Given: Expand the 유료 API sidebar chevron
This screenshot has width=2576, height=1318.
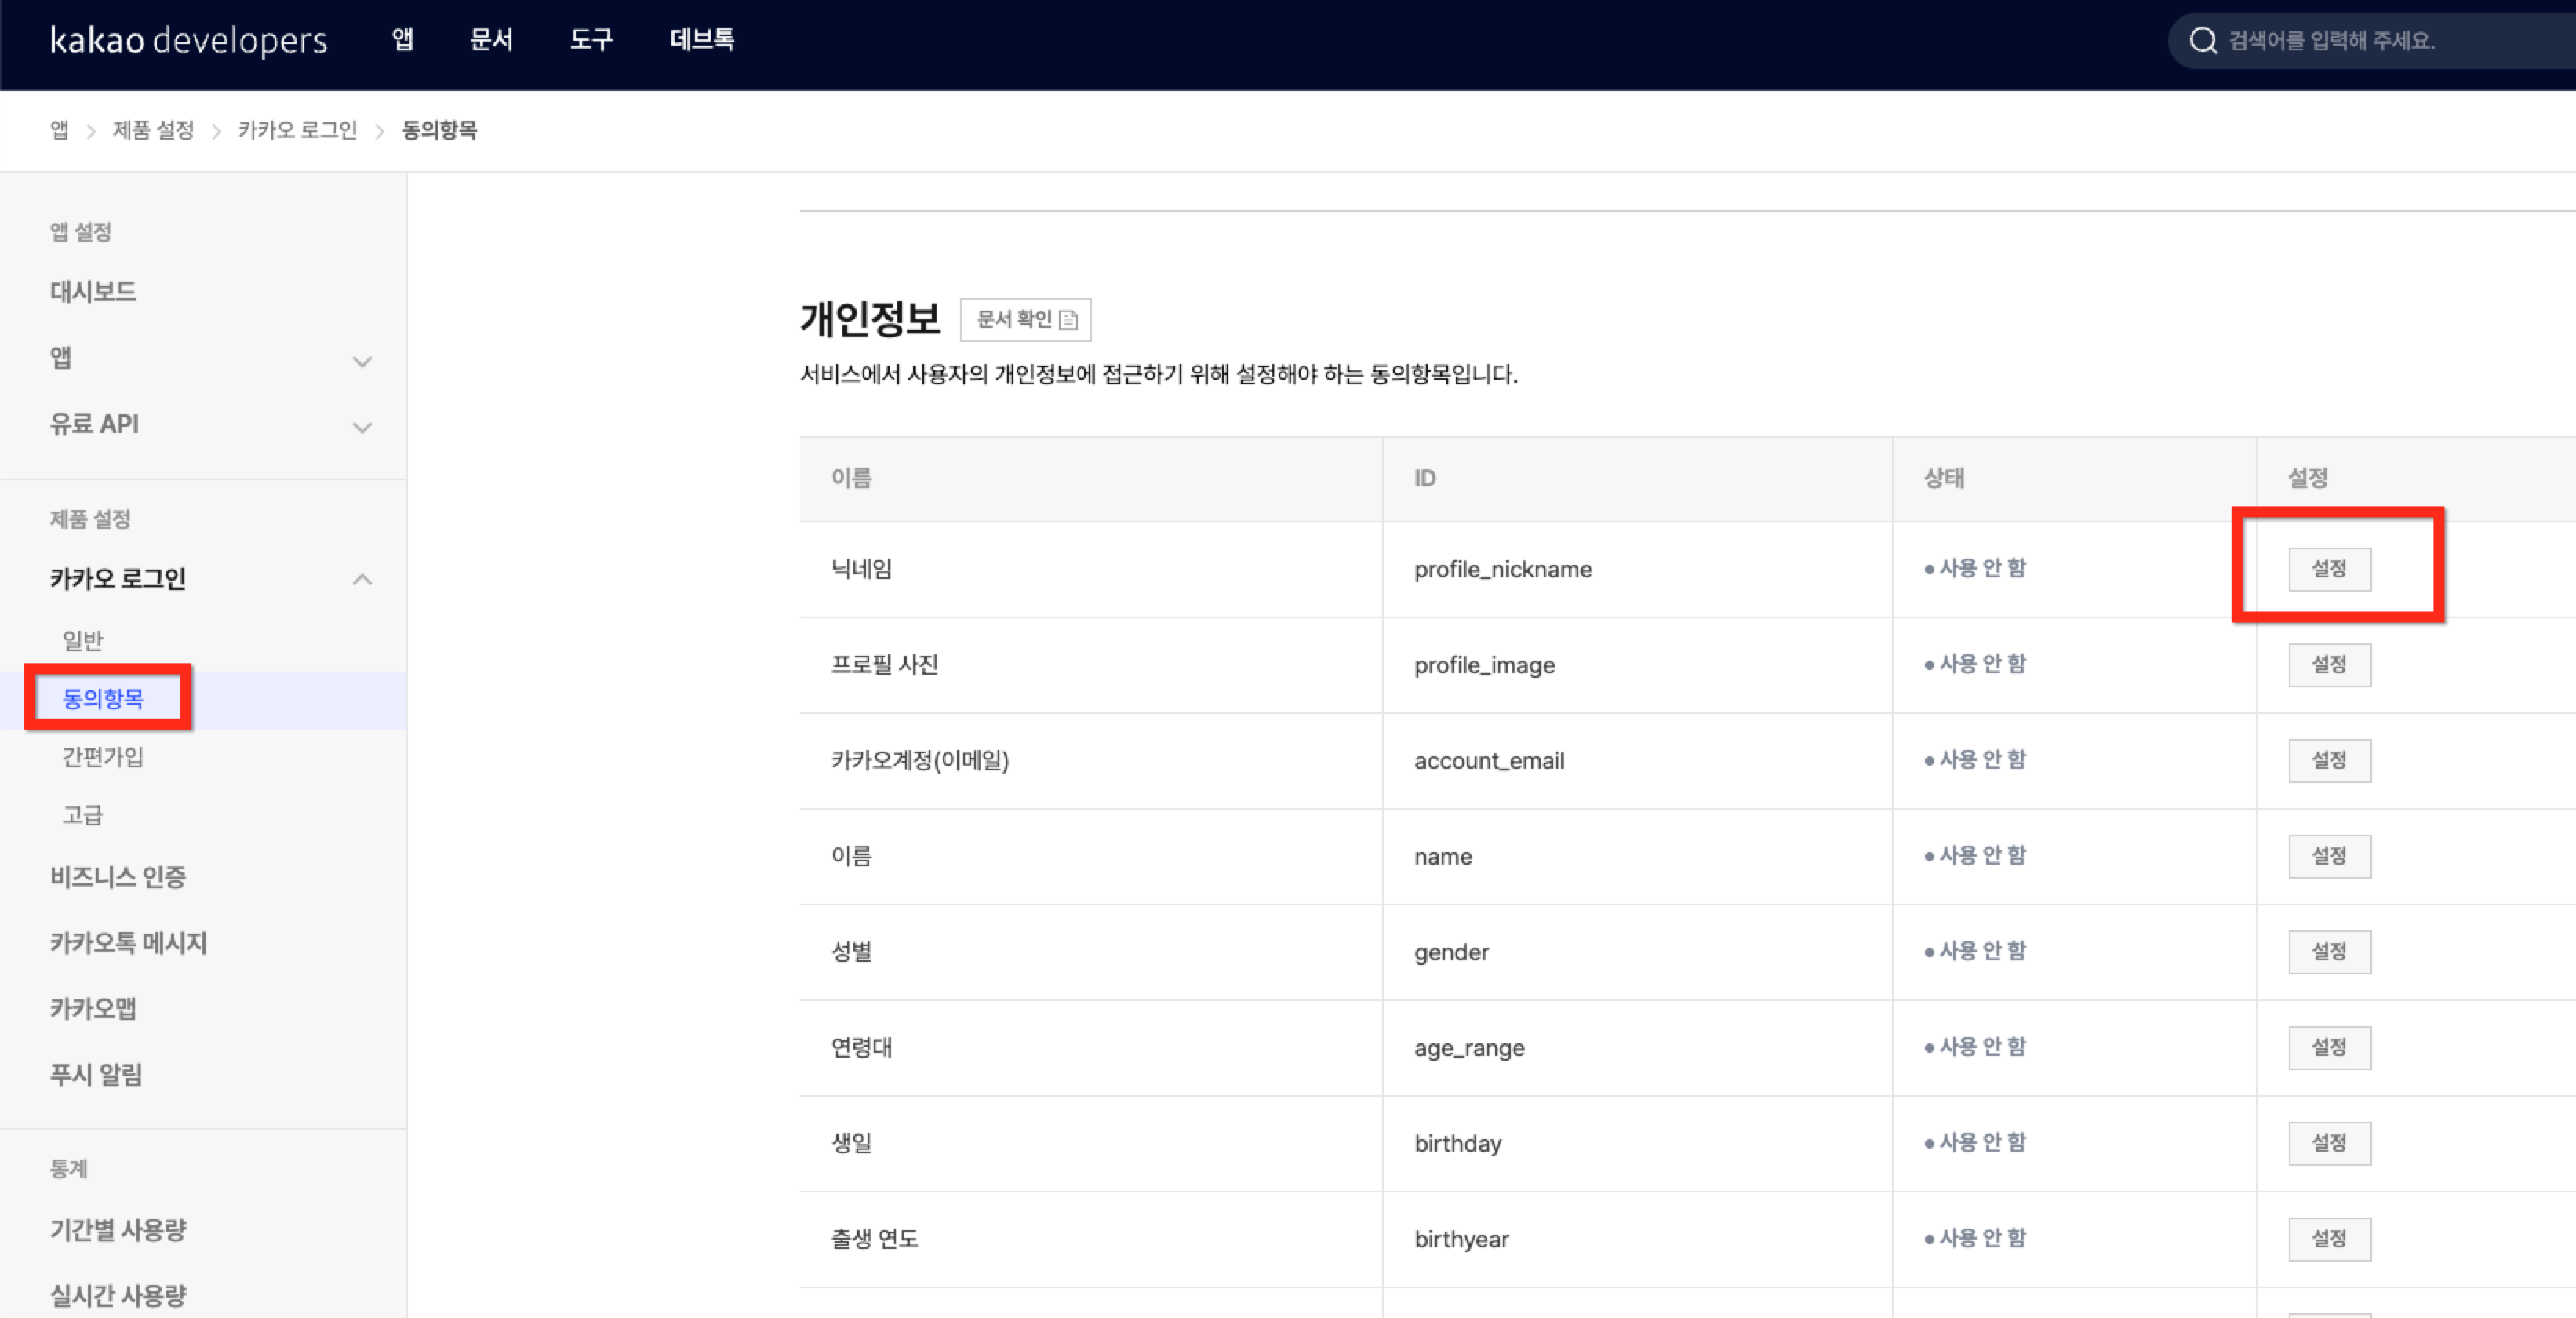Looking at the screenshot, I should pos(362,427).
